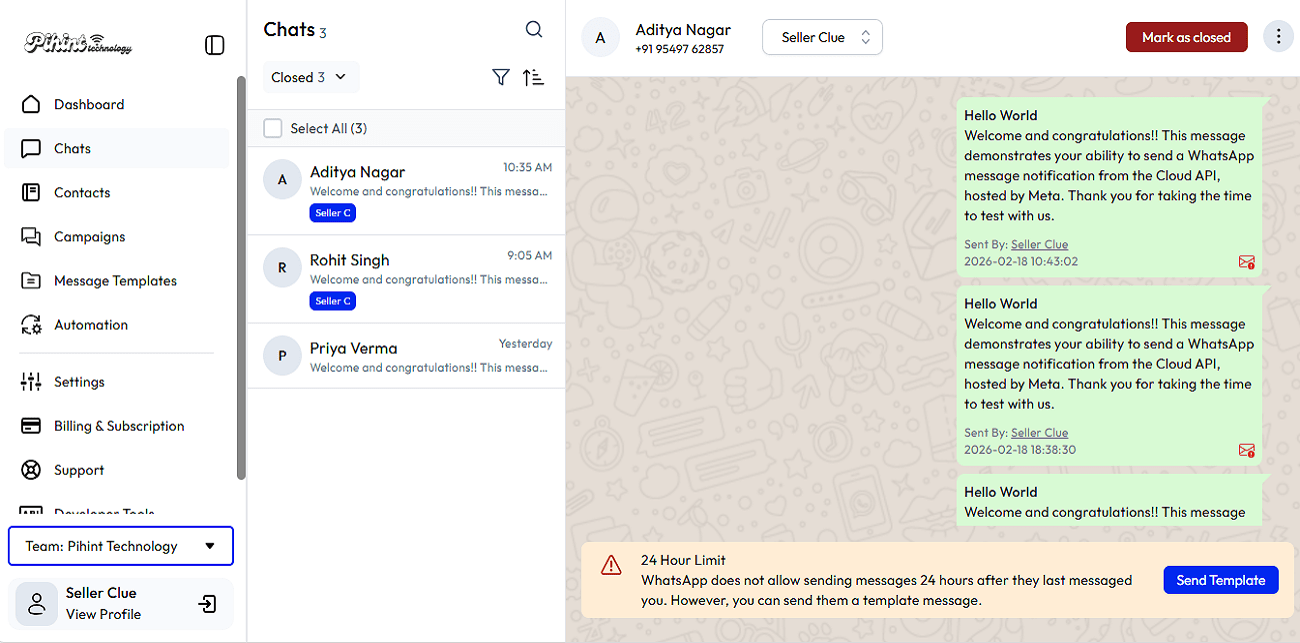Open Message Templates from the sidebar
The width and height of the screenshot is (1300, 643).
pyautogui.click(x=115, y=281)
